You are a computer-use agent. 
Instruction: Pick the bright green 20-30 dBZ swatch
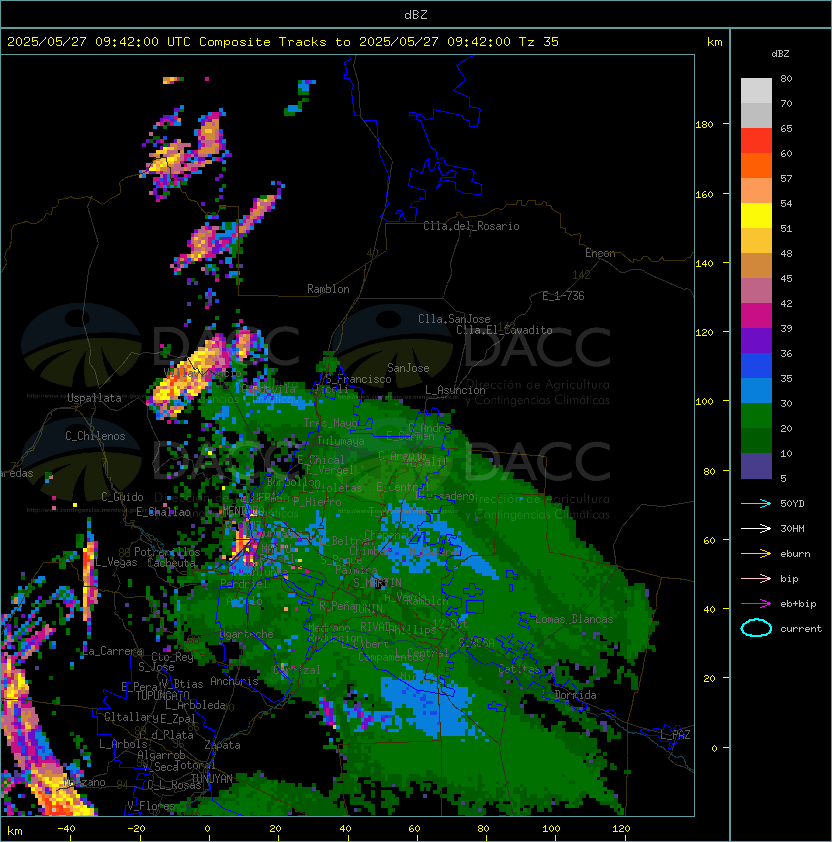(756, 416)
